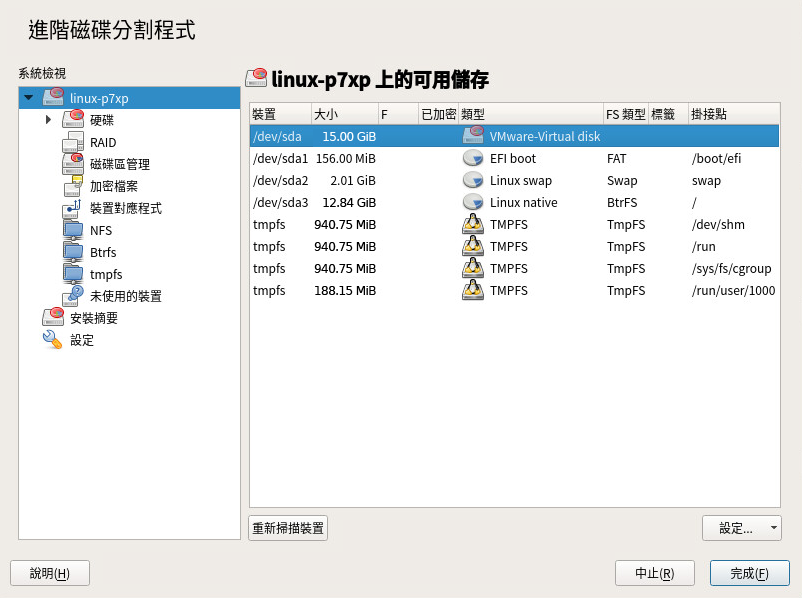
Task: Click the 重新掃描裝置 rescan button
Action: (288, 528)
